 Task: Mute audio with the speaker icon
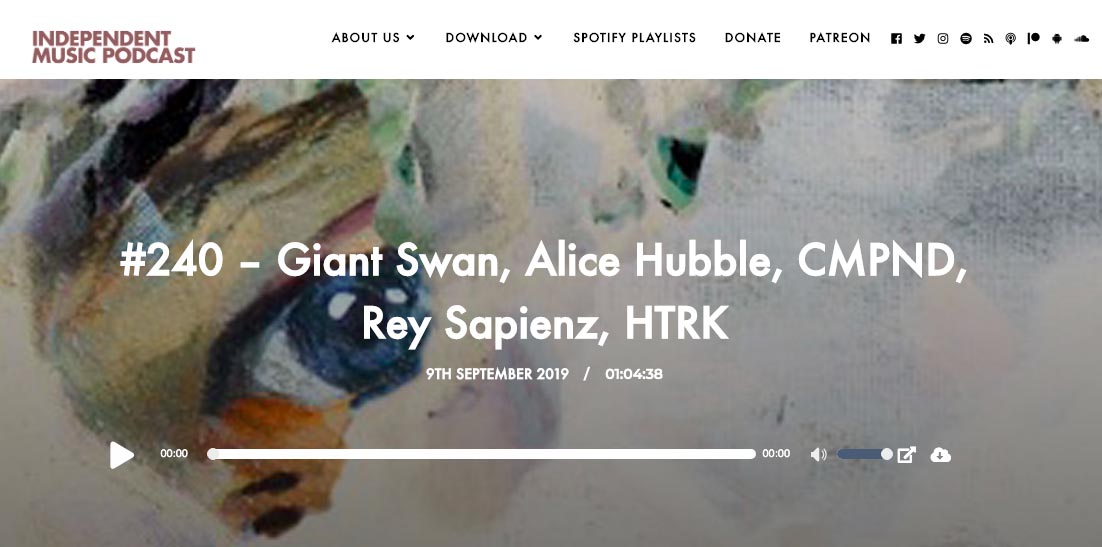tap(818, 454)
